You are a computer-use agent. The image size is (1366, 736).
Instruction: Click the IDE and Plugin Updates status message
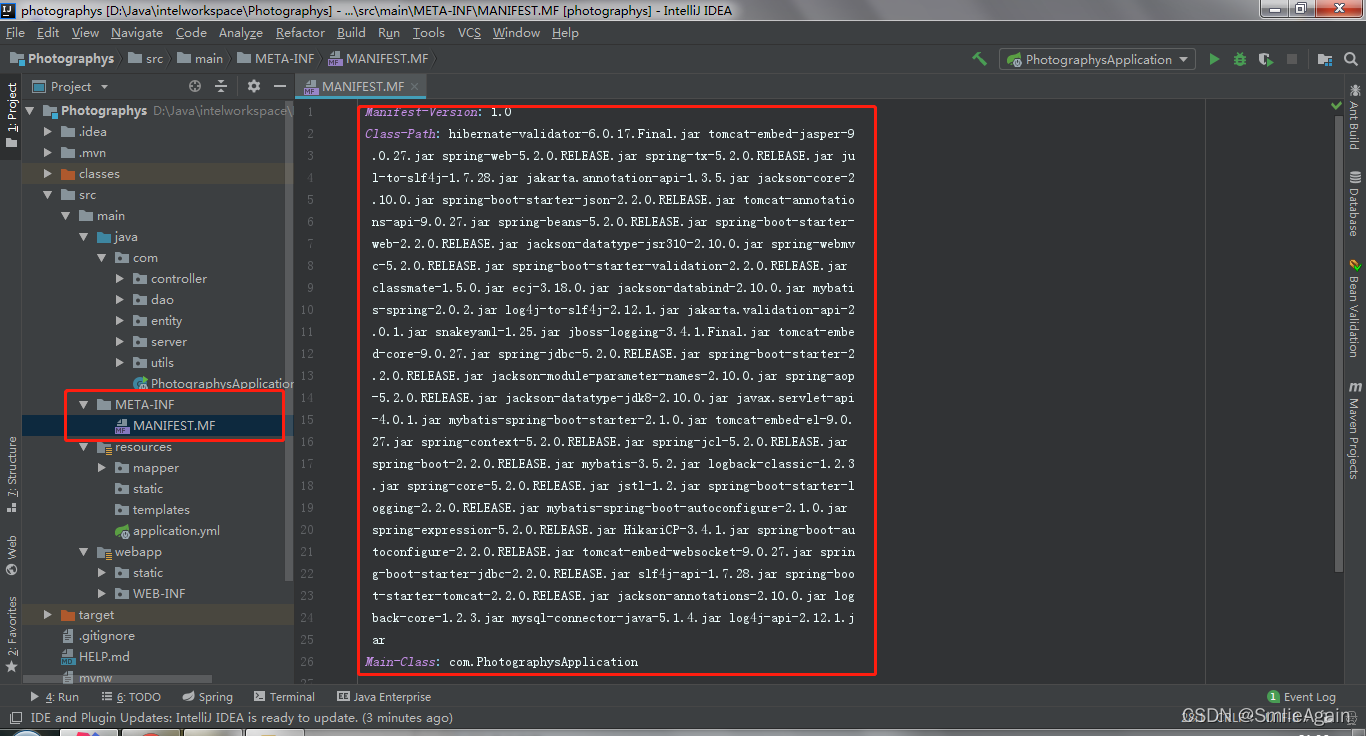(241, 717)
